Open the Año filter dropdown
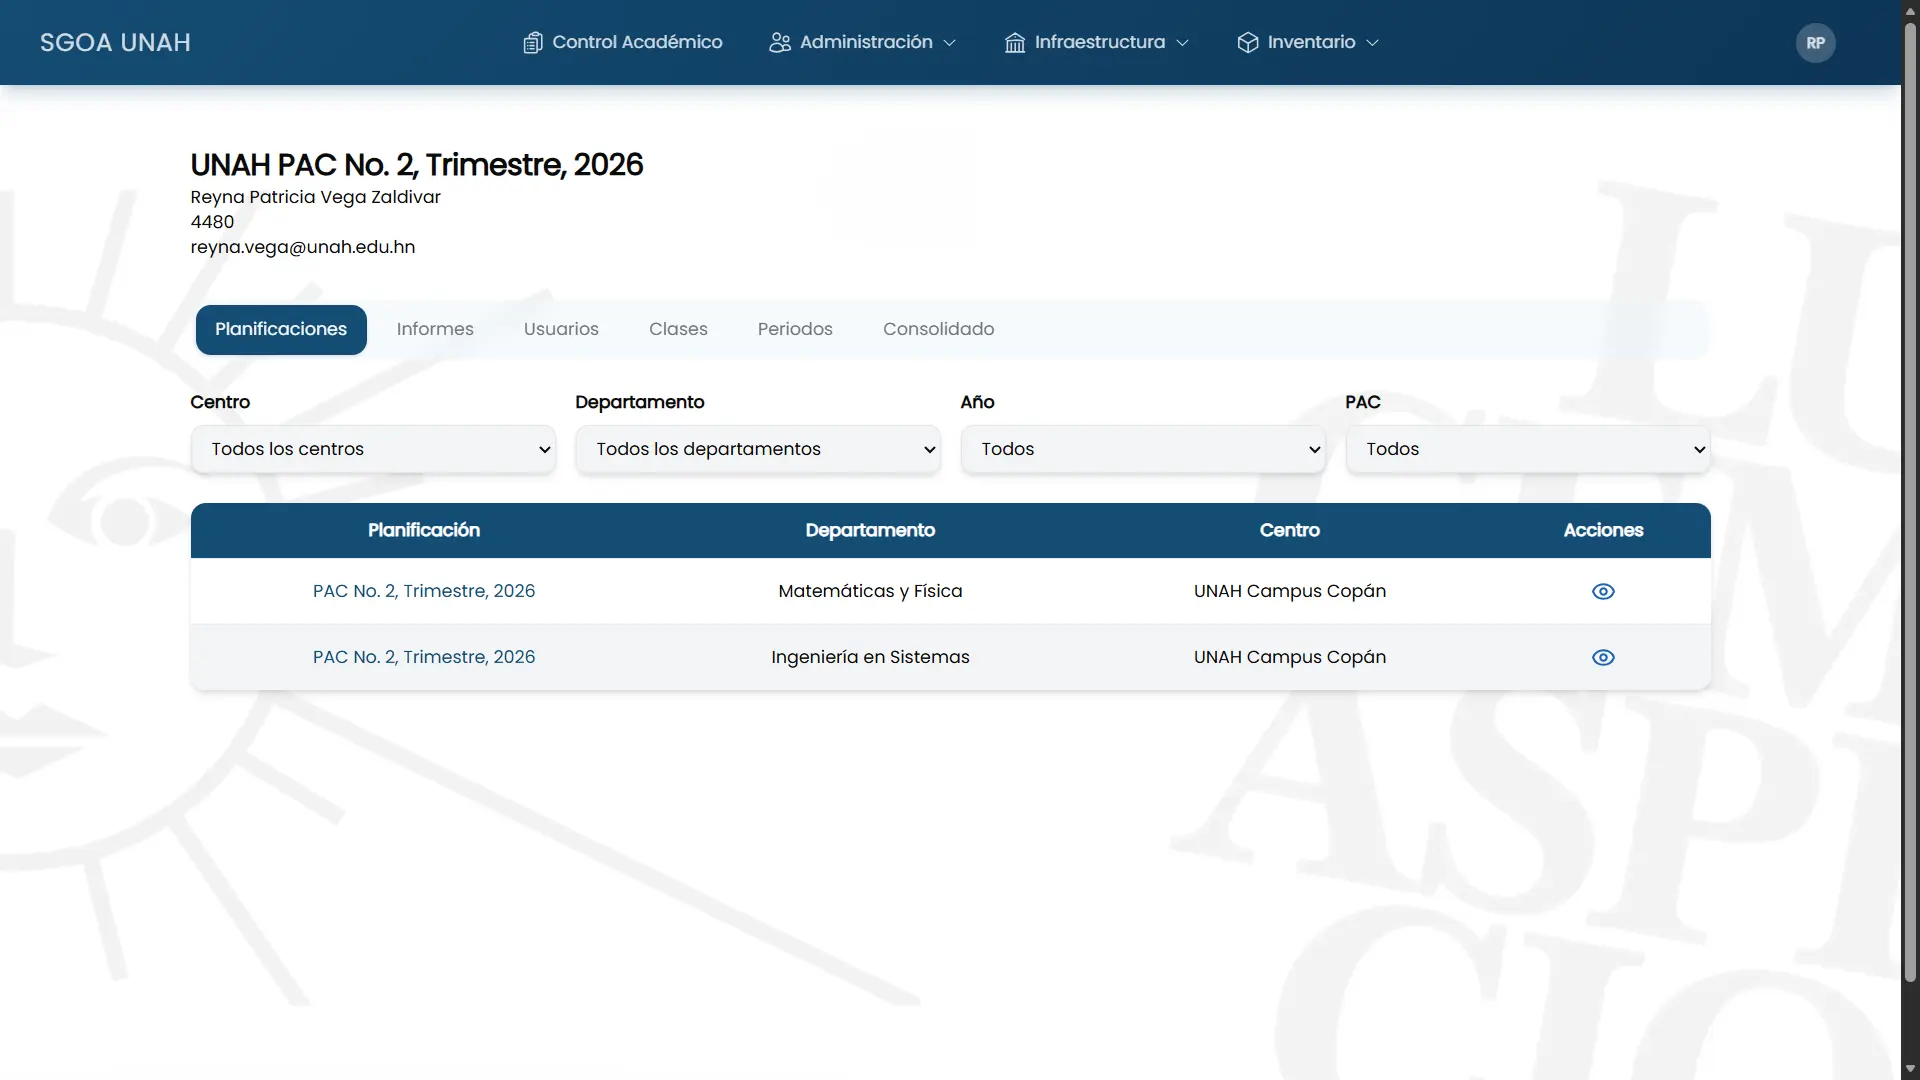Screen dimensions: 1920x1080 [x=1143, y=449]
